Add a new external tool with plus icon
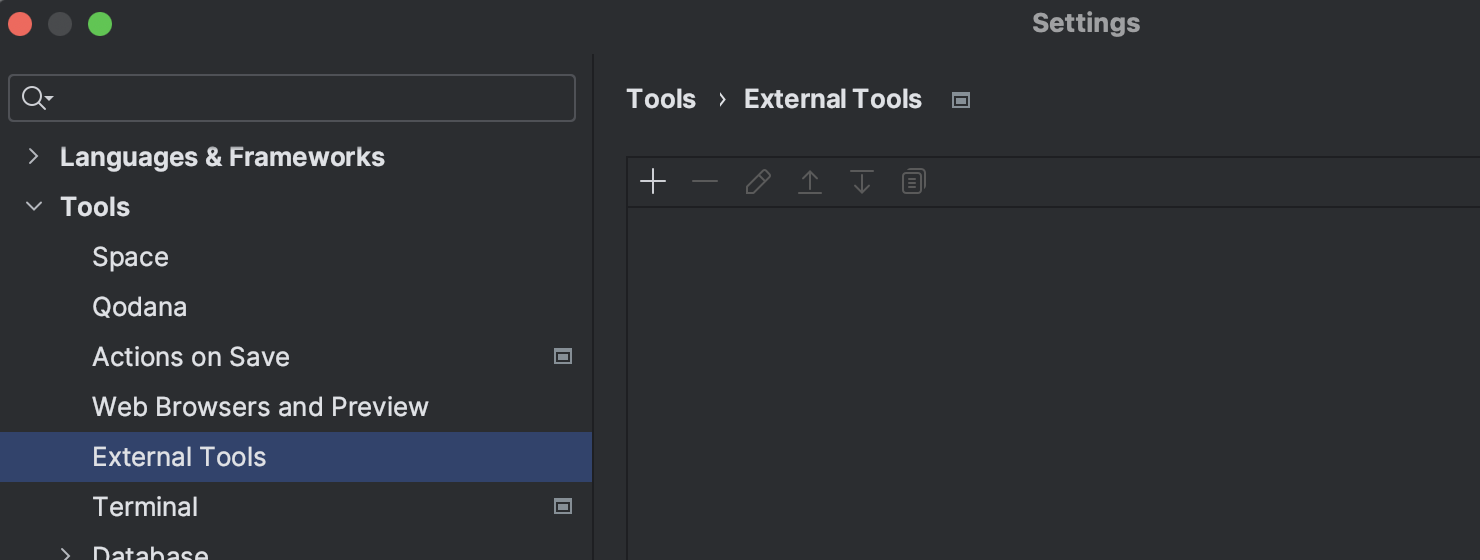The image size is (1480, 560). point(653,182)
